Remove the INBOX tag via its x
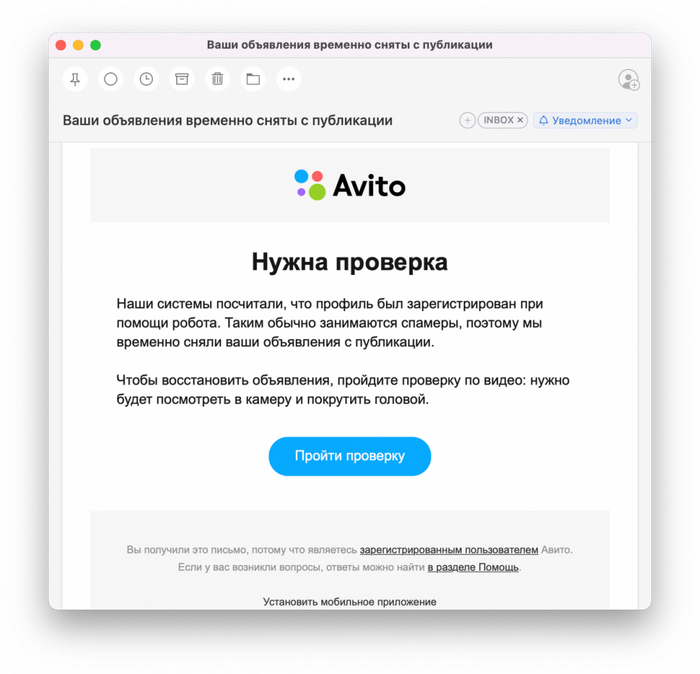The width and height of the screenshot is (700, 674). coord(520,120)
